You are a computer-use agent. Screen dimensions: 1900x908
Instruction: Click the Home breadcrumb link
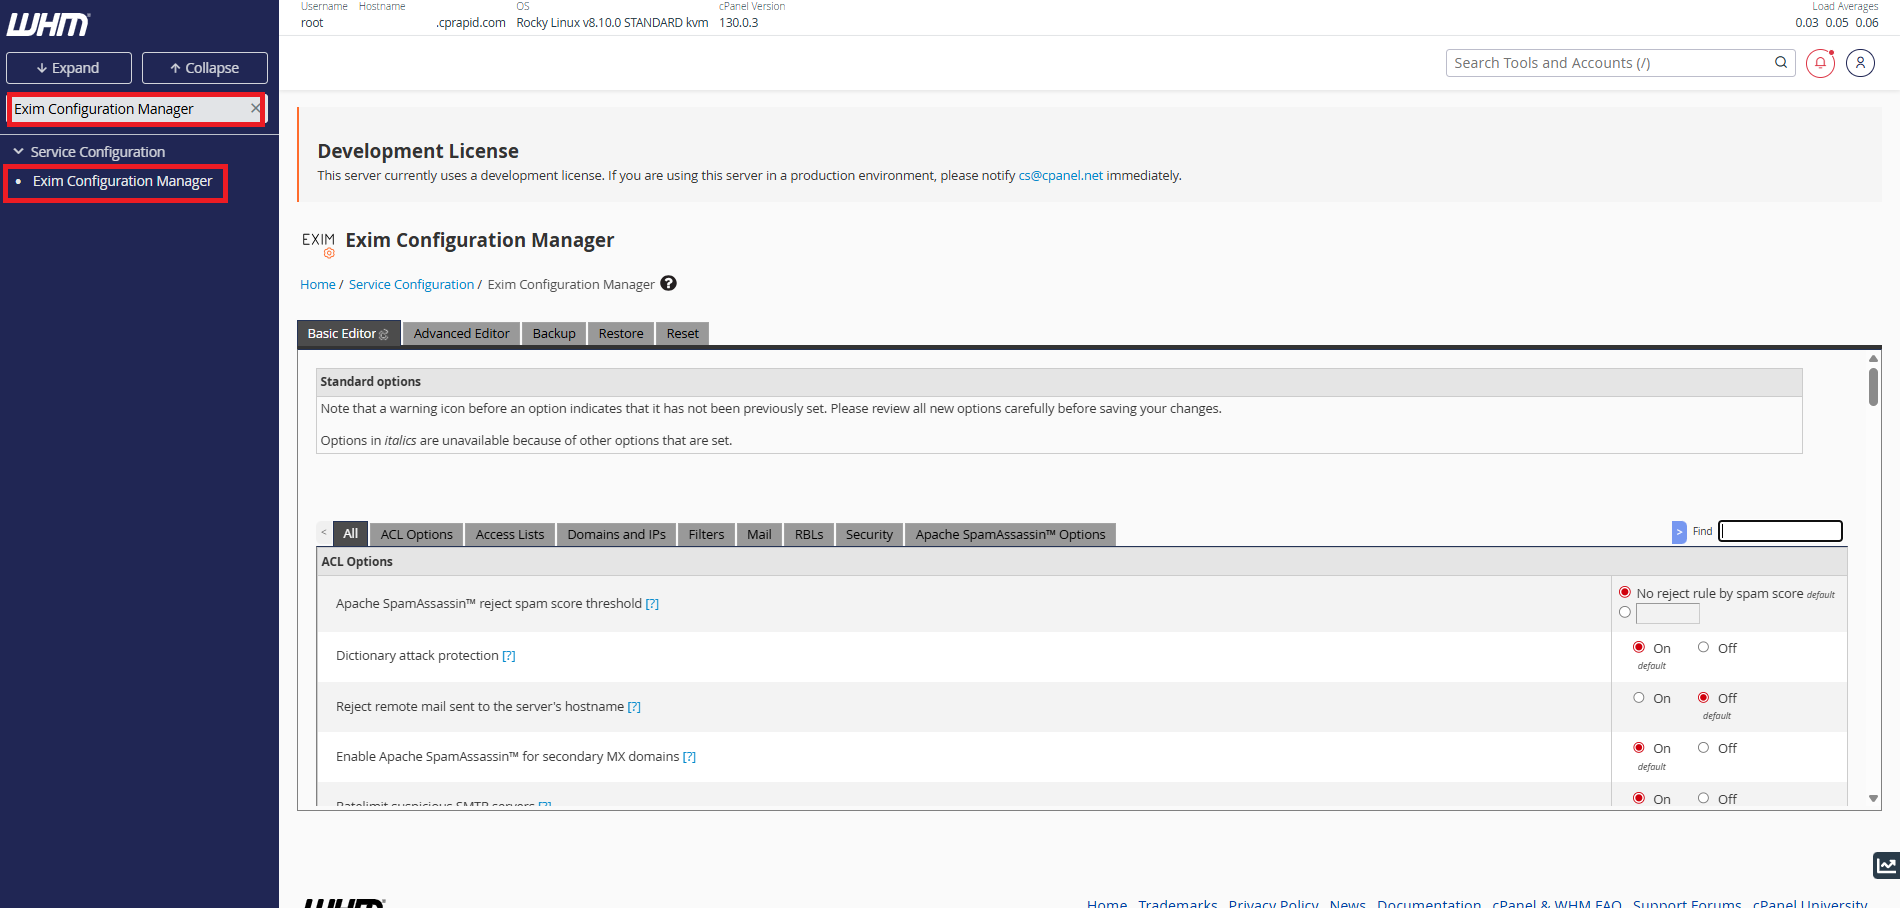[x=318, y=284]
